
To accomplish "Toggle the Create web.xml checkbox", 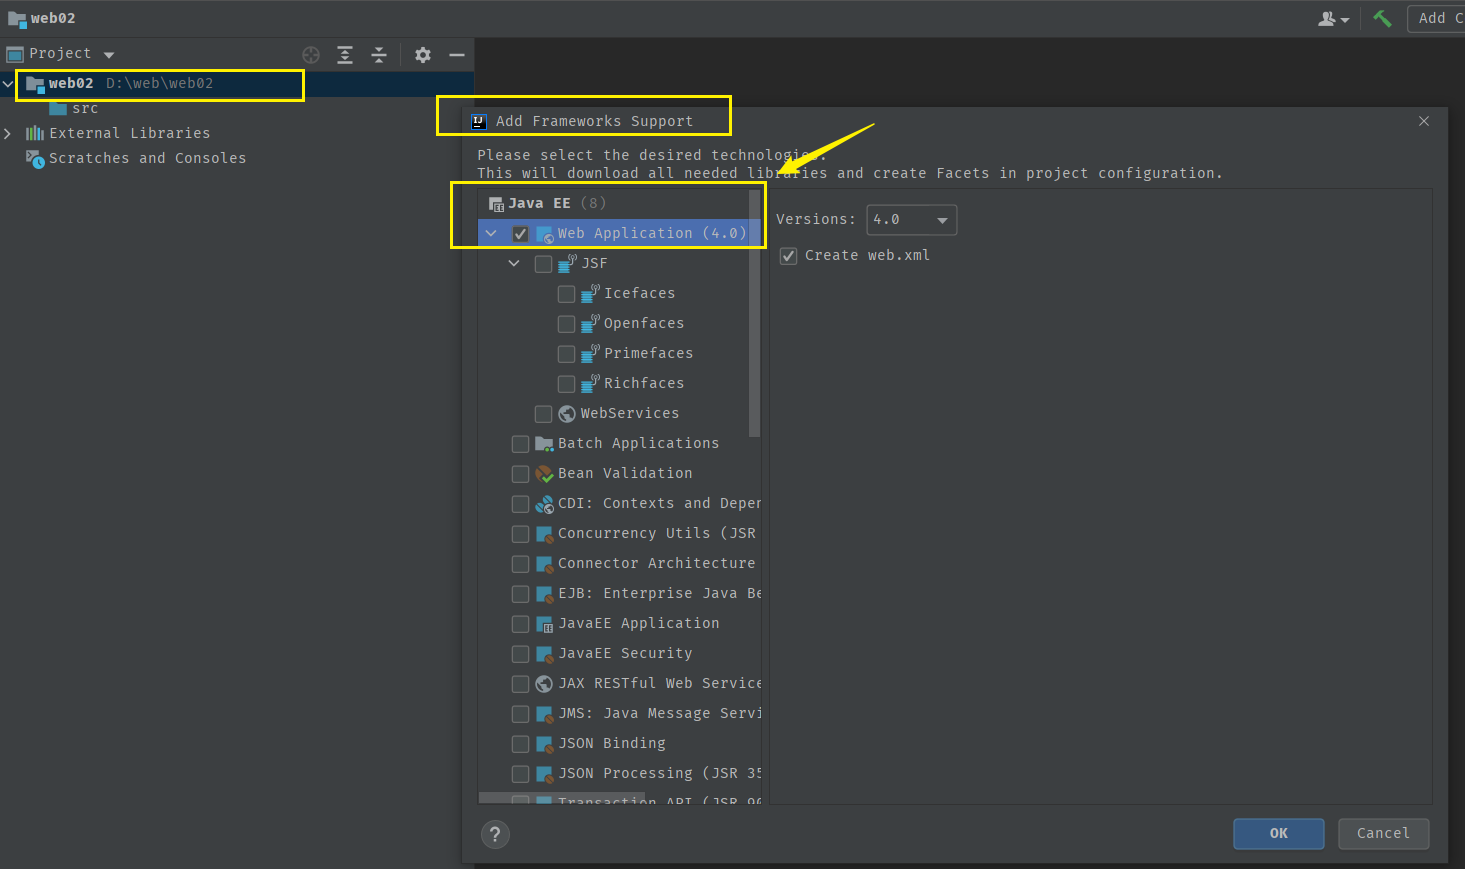I will tap(788, 256).
